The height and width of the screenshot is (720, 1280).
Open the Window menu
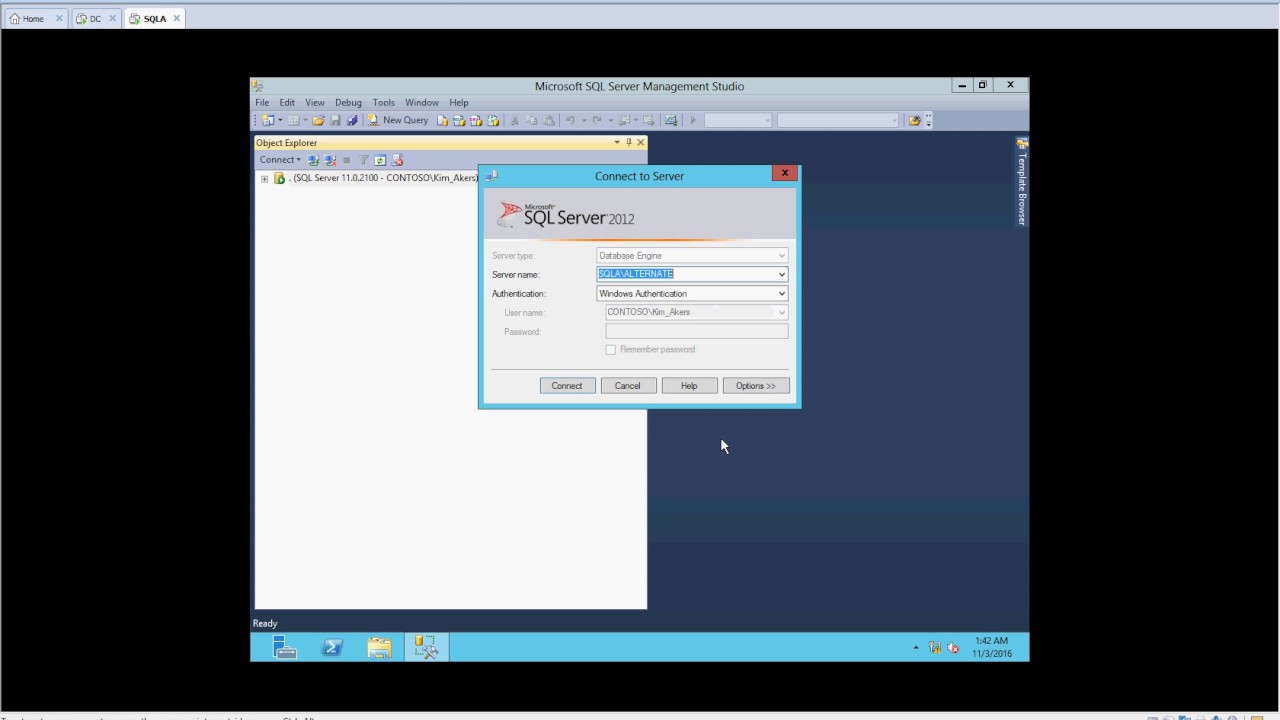tap(422, 102)
